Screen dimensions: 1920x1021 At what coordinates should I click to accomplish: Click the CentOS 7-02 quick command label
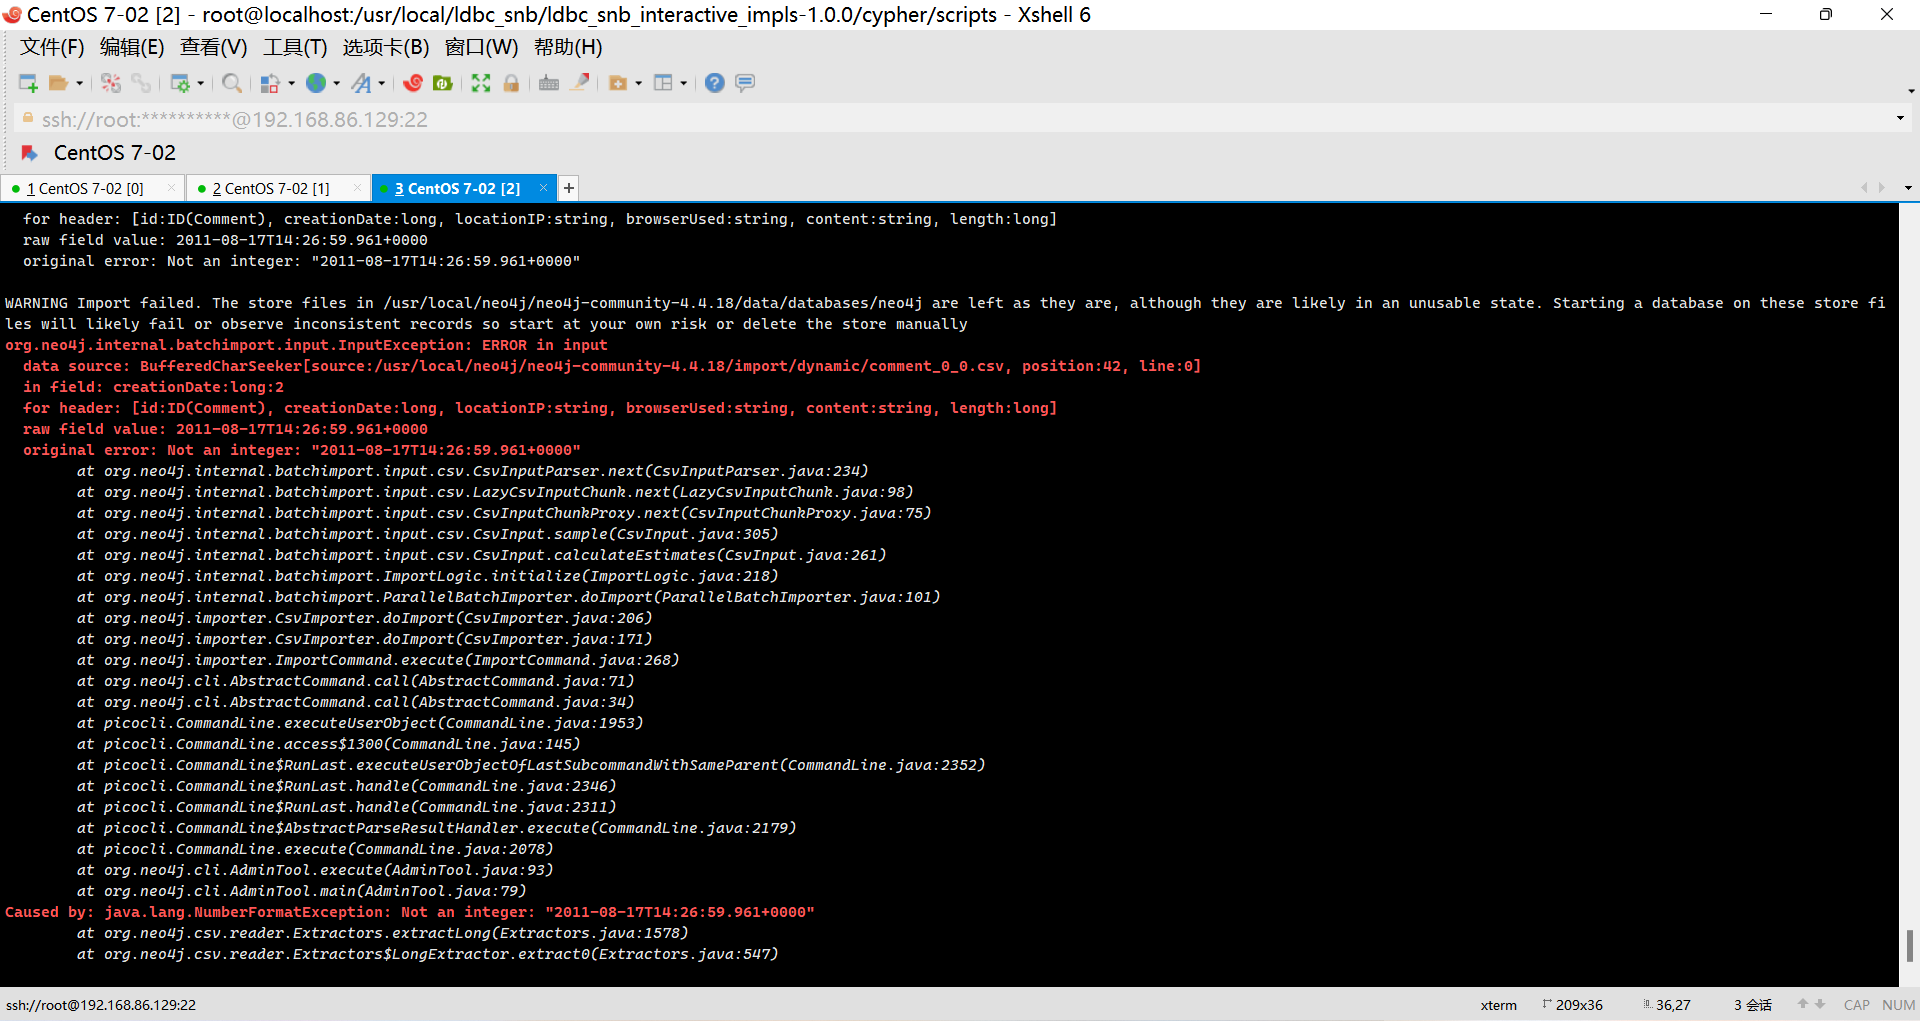115,153
